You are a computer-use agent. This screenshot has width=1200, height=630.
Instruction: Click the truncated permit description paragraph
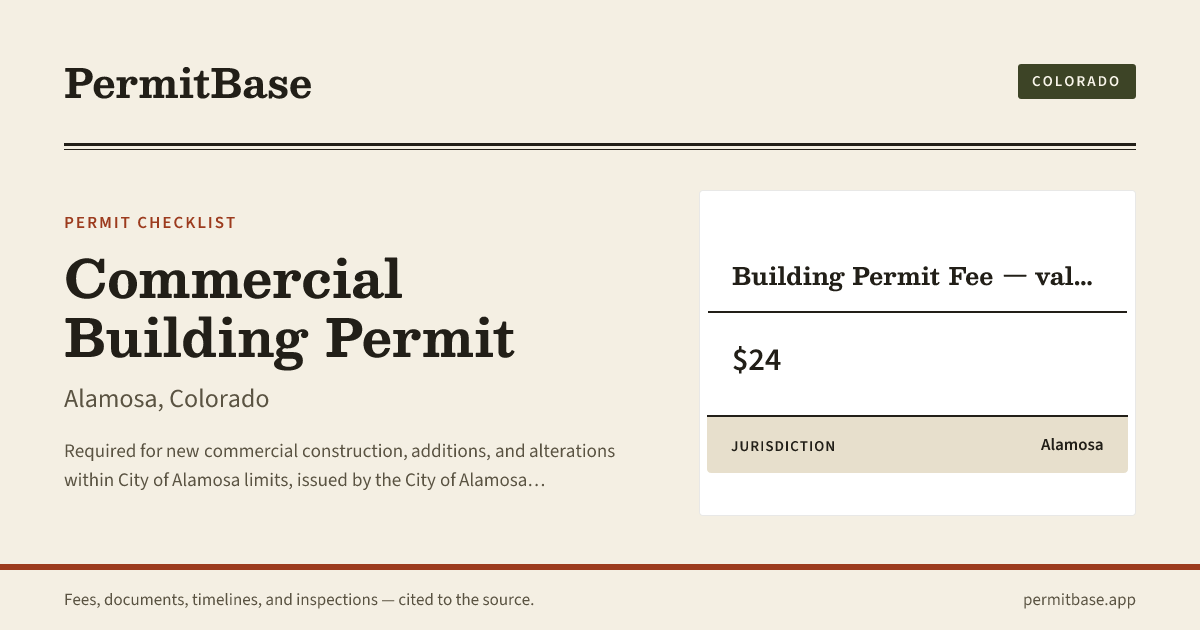coord(340,466)
